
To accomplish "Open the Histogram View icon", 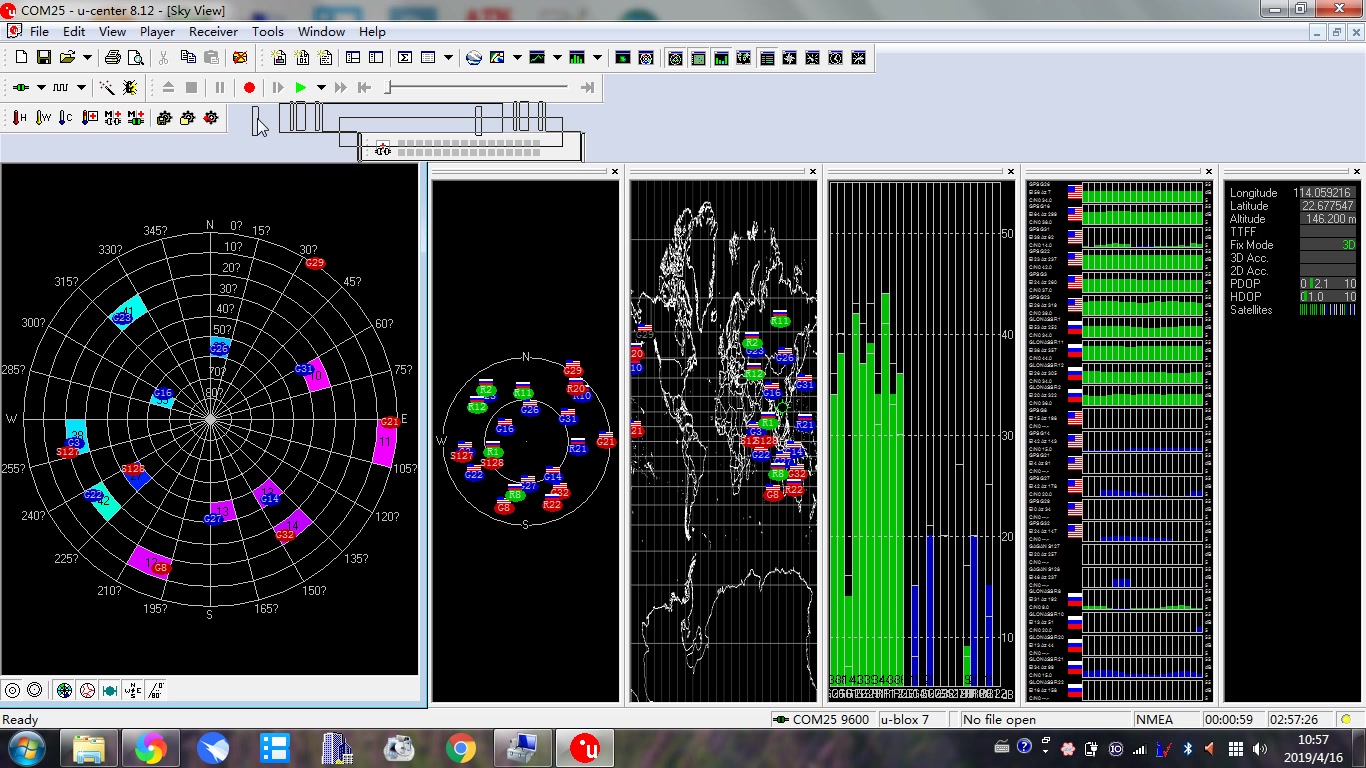I will pyautogui.click(x=577, y=58).
